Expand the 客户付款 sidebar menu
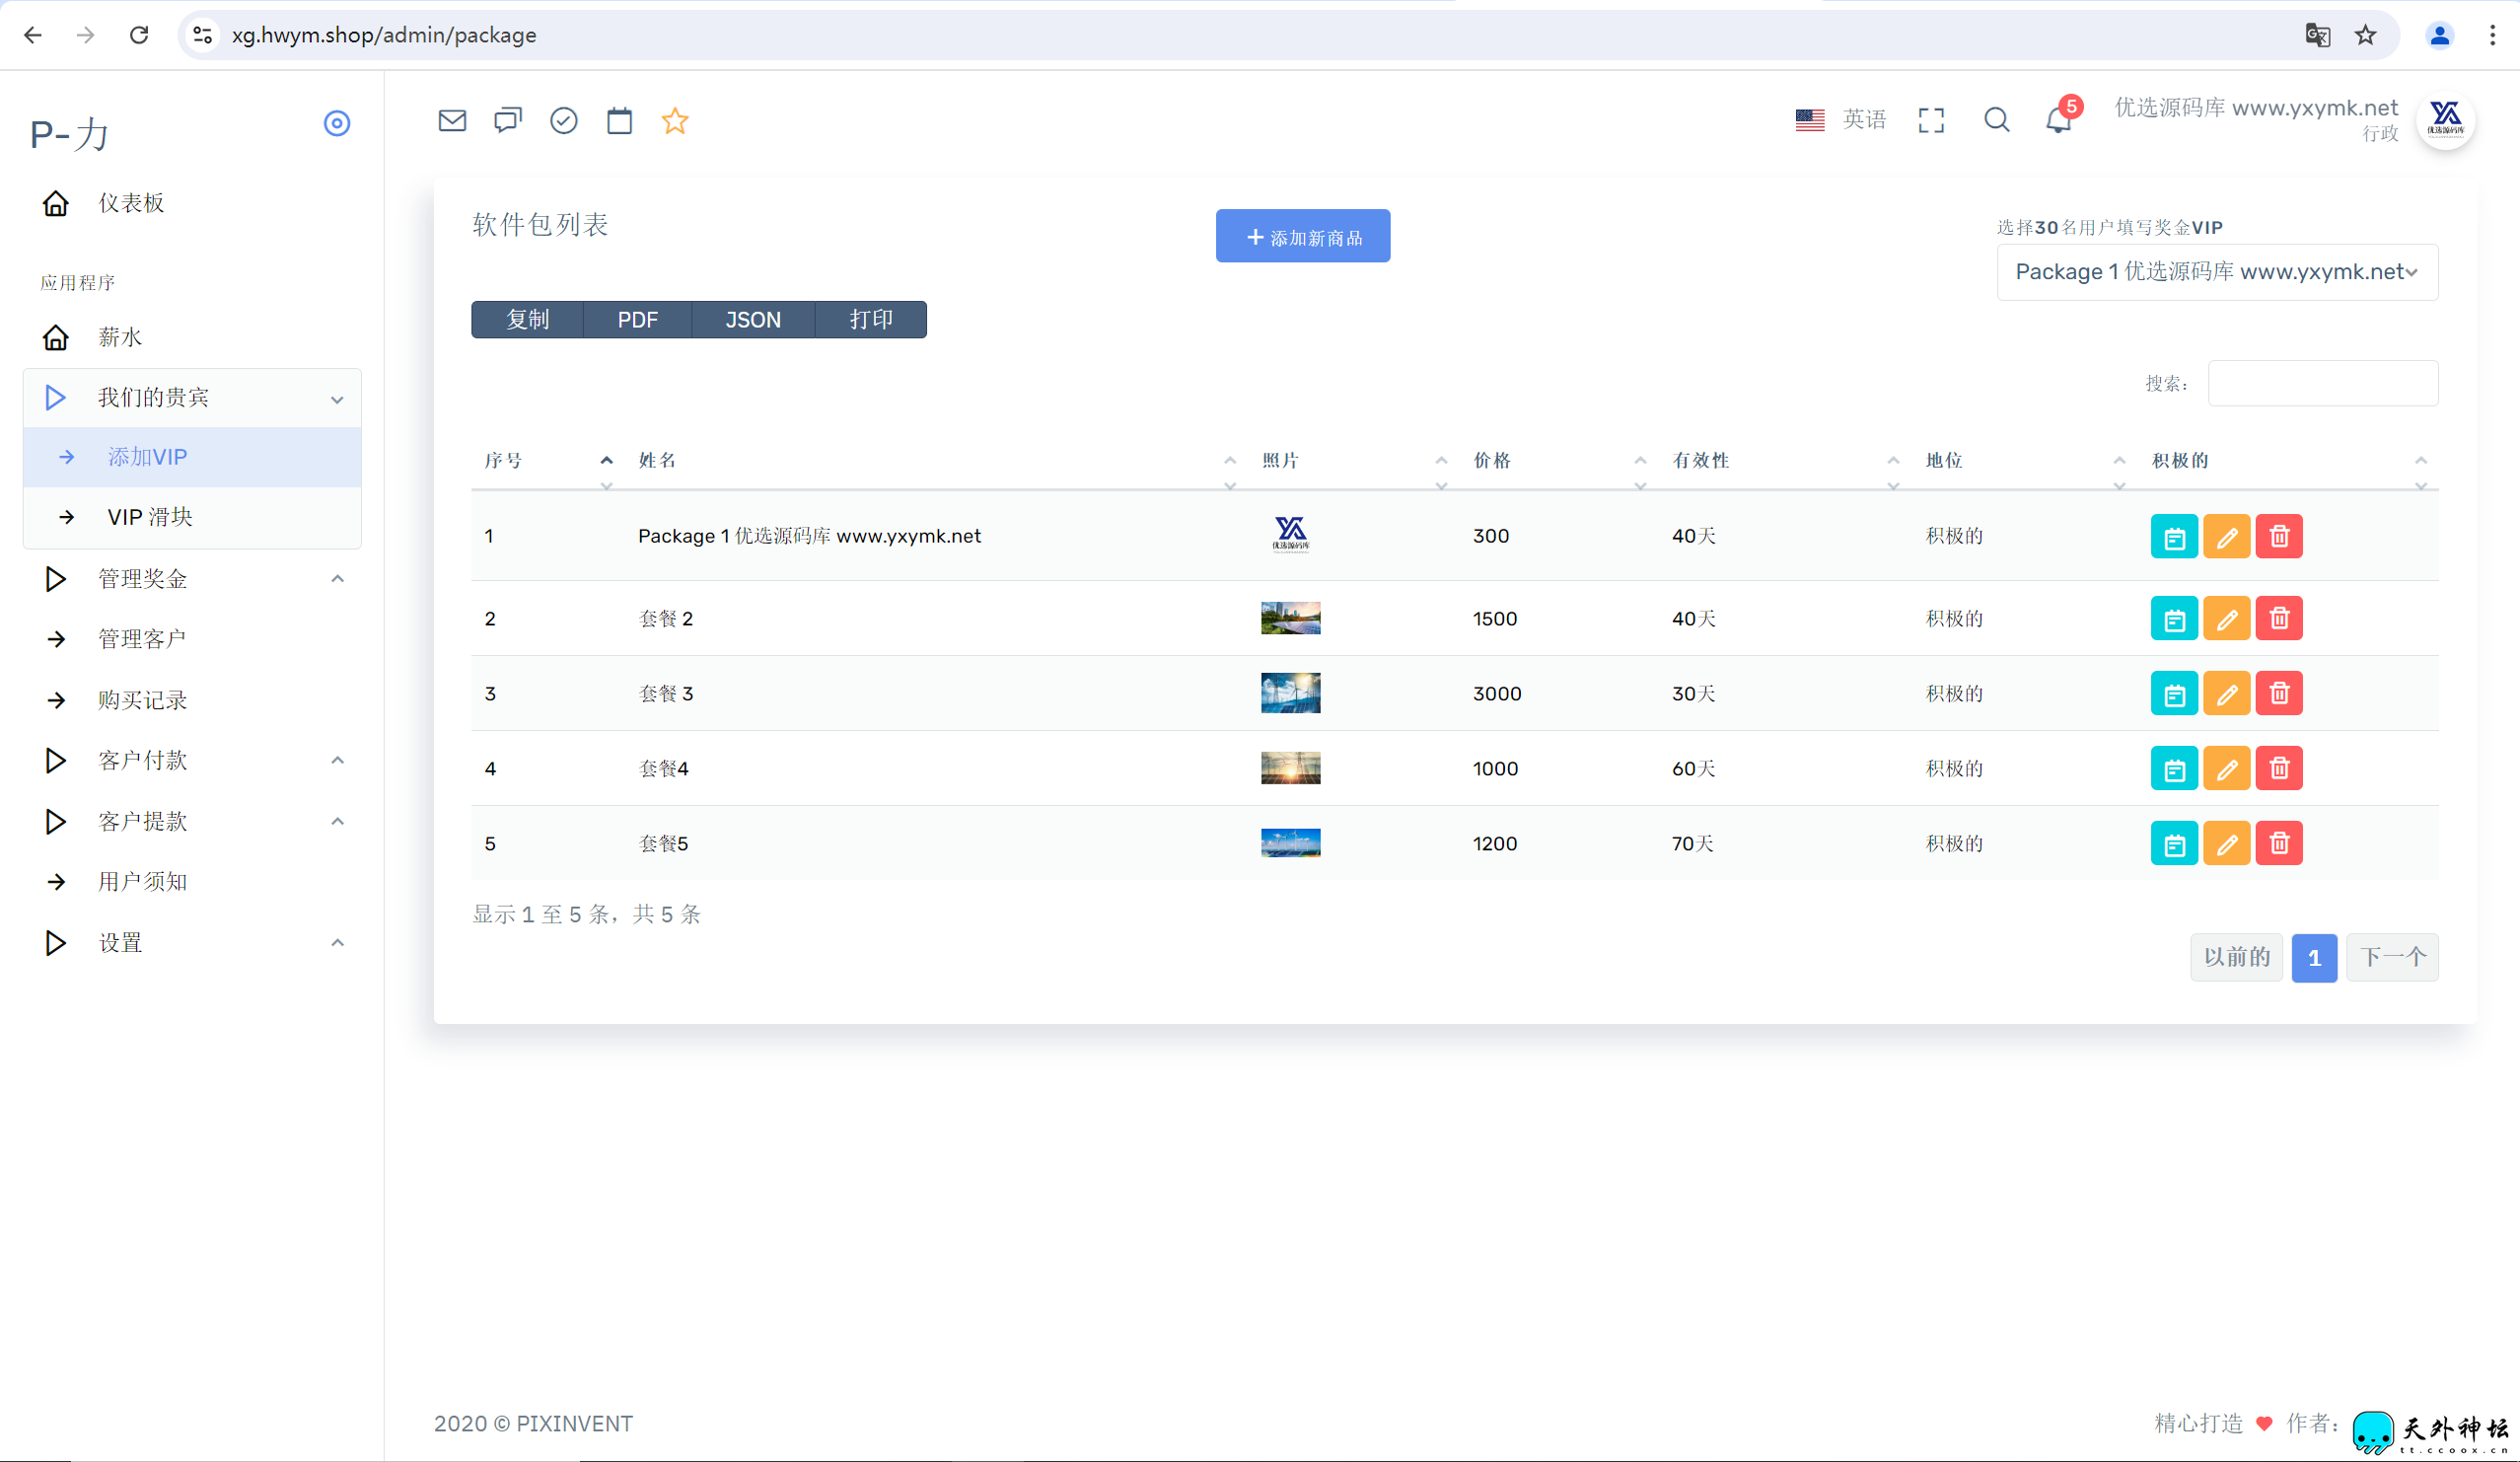 tap(193, 761)
